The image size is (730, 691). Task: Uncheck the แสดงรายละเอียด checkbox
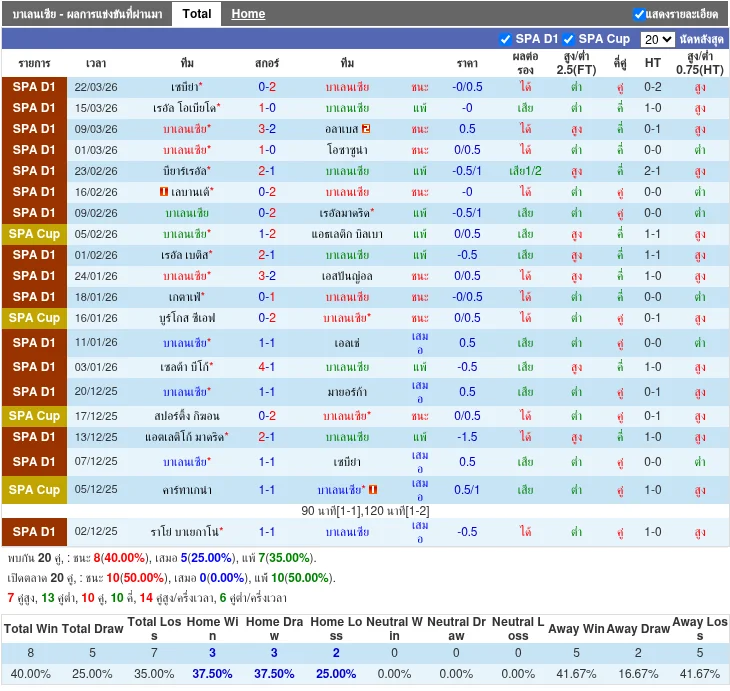(640, 14)
